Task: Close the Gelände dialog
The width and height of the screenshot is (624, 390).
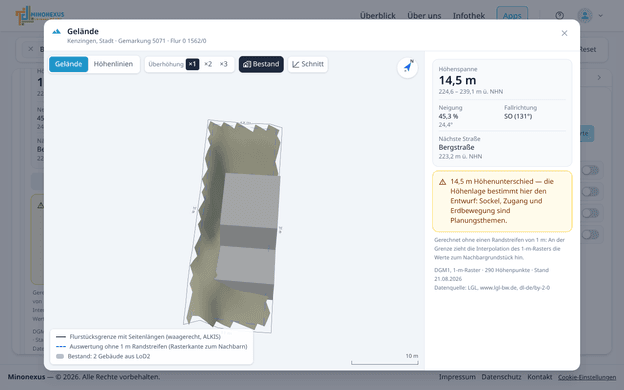Action: 564,33
